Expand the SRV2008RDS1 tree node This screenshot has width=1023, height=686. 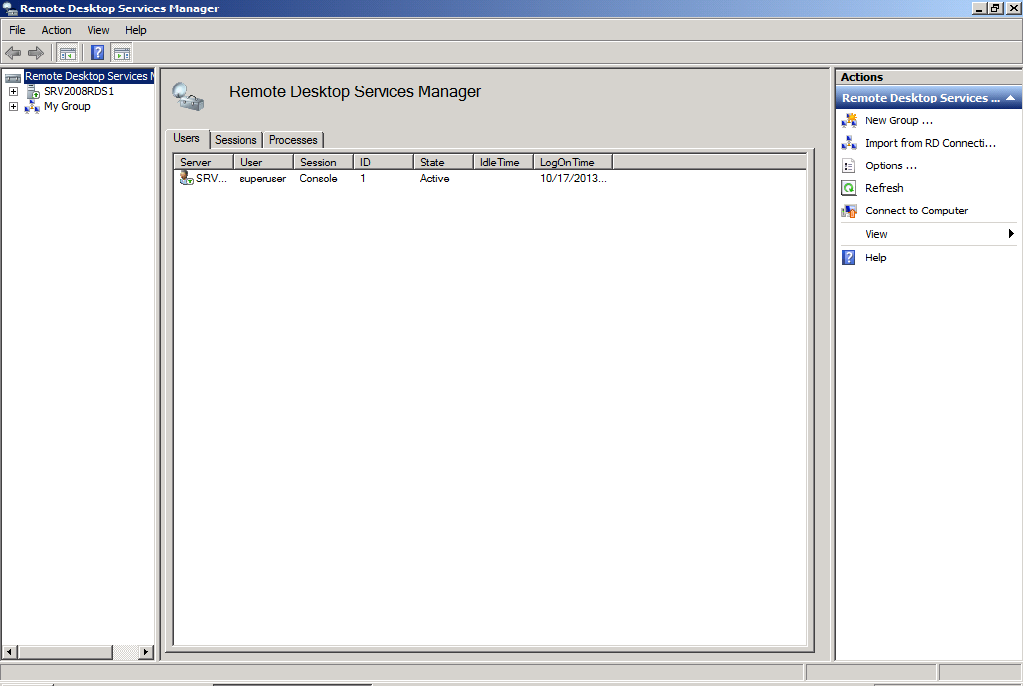(13, 91)
